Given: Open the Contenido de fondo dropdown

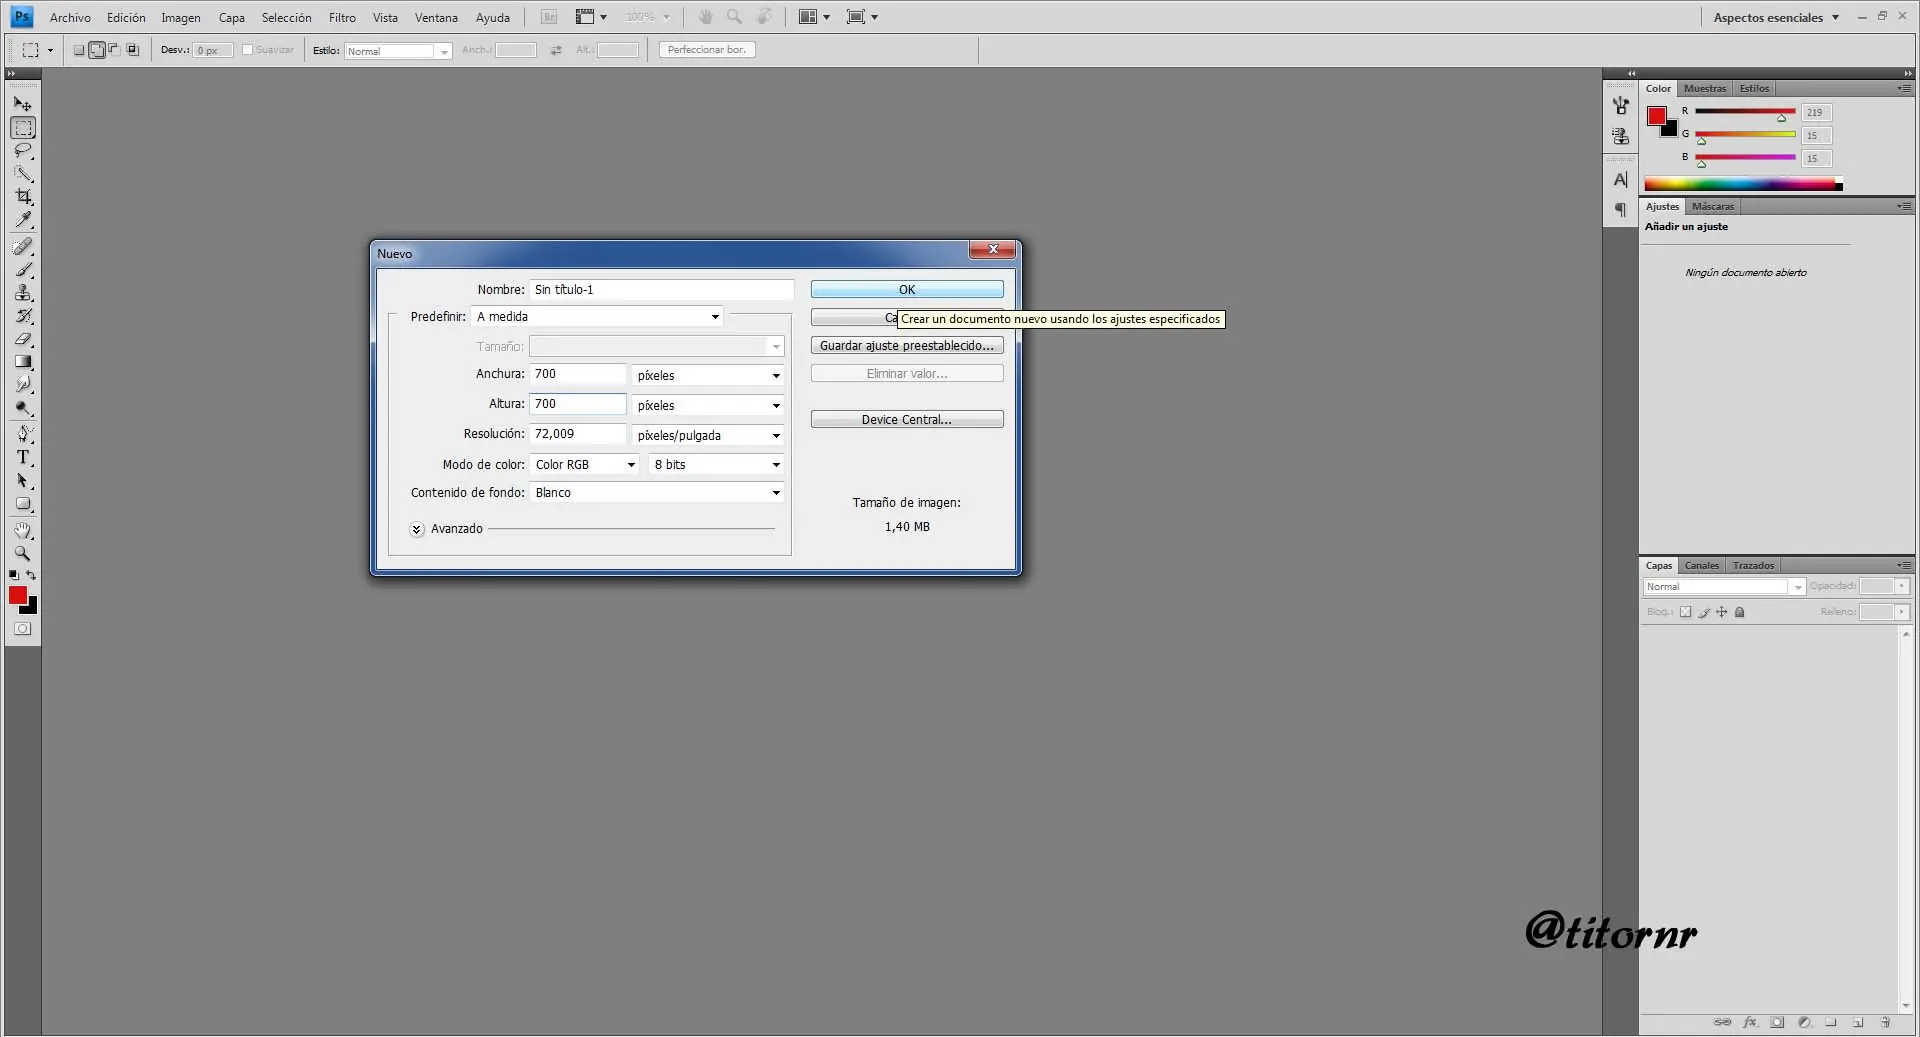Looking at the screenshot, I should [x=656, y=493].
